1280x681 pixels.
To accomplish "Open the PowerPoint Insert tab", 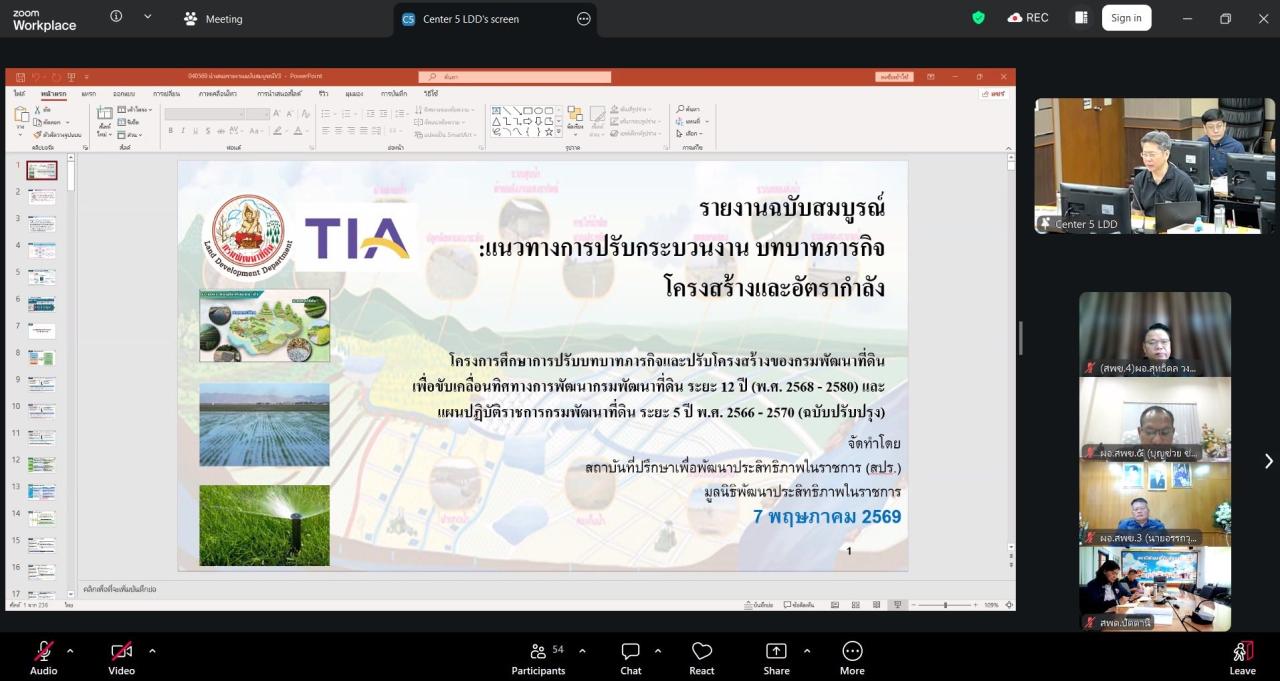I will click(89, 93).
